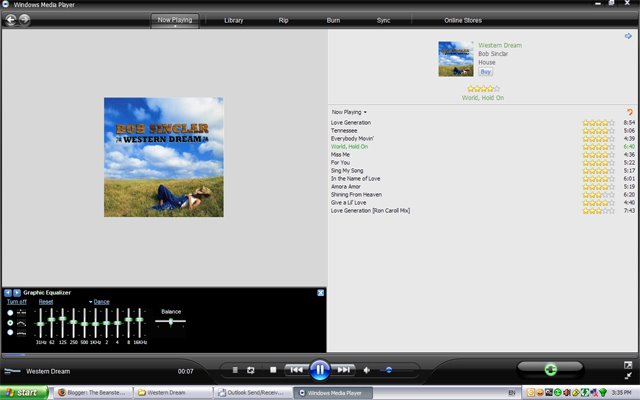Open the Now Playing tab
Viewport: 640px width, 400px height.
point(175,20)
